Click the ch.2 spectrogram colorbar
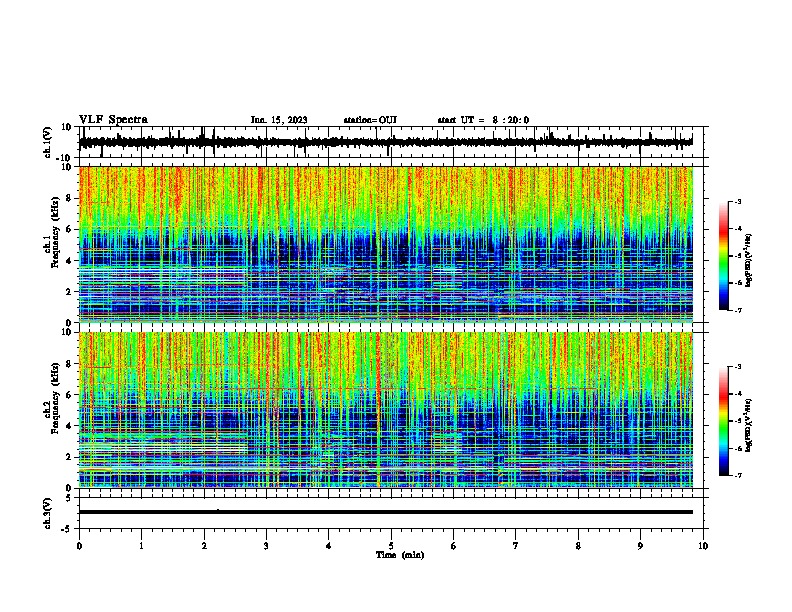 click(724, 421)
